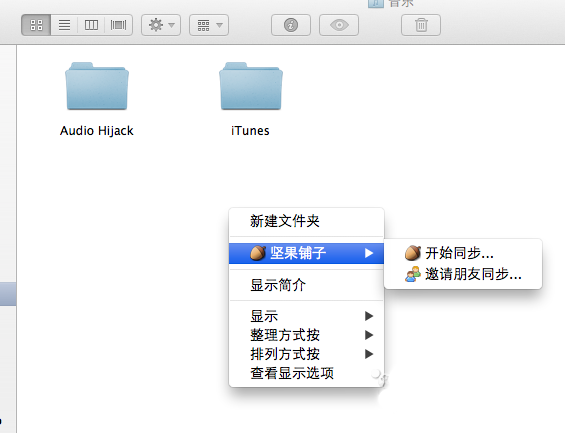Select the Audio Hijack folder icon
The image size is (565, 433).
click(x=97, y=86)
